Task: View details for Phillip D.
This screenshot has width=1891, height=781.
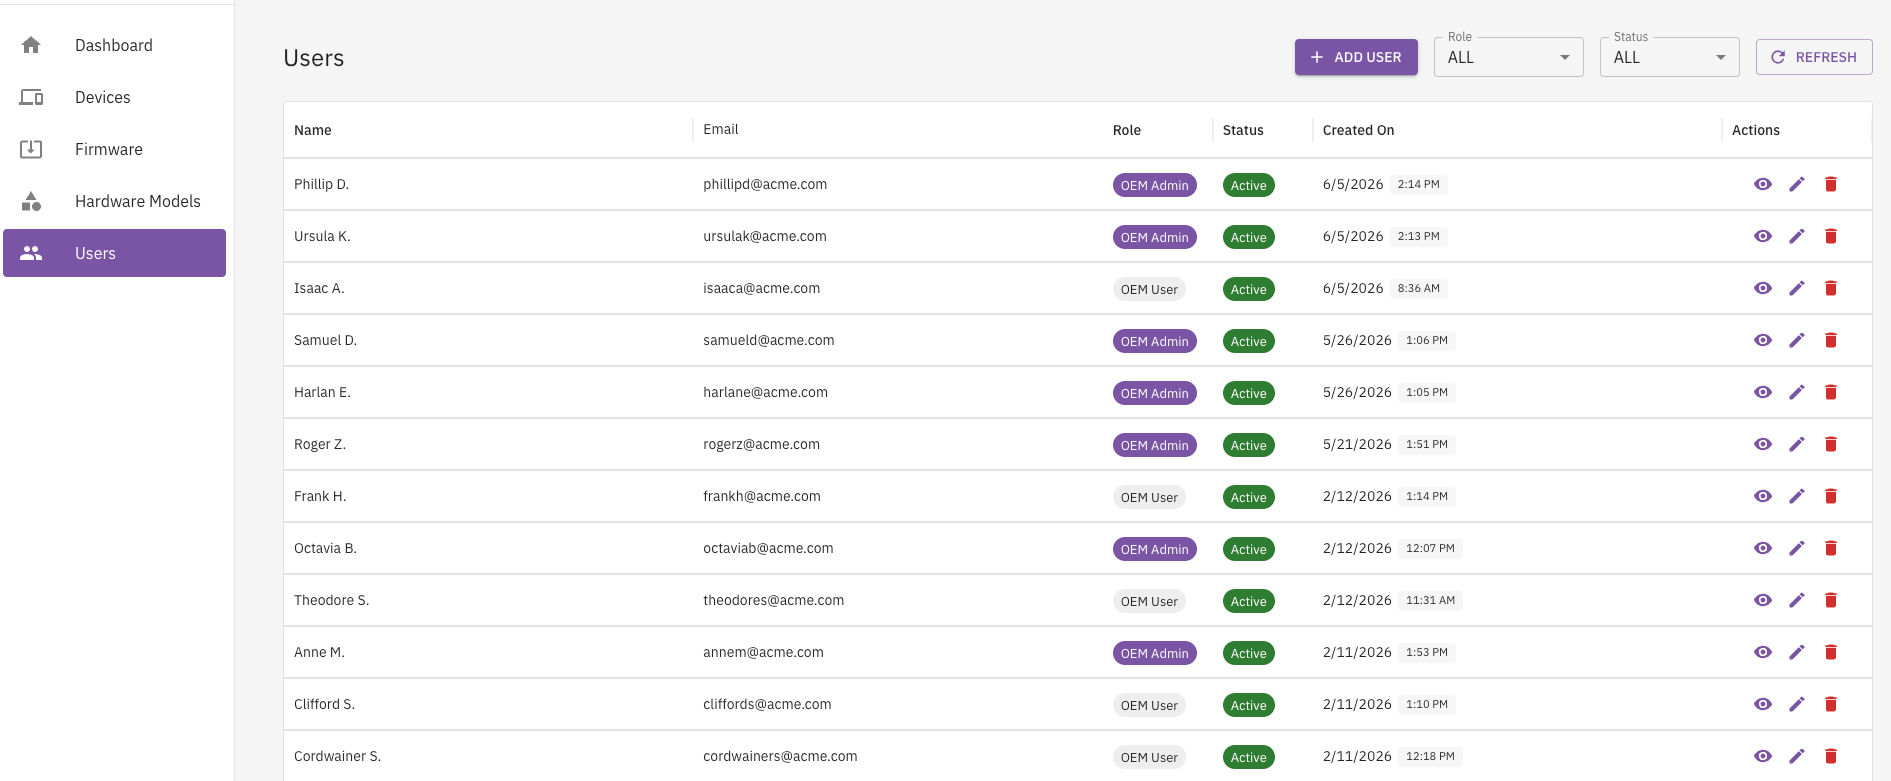Action: coord(1763,184)
